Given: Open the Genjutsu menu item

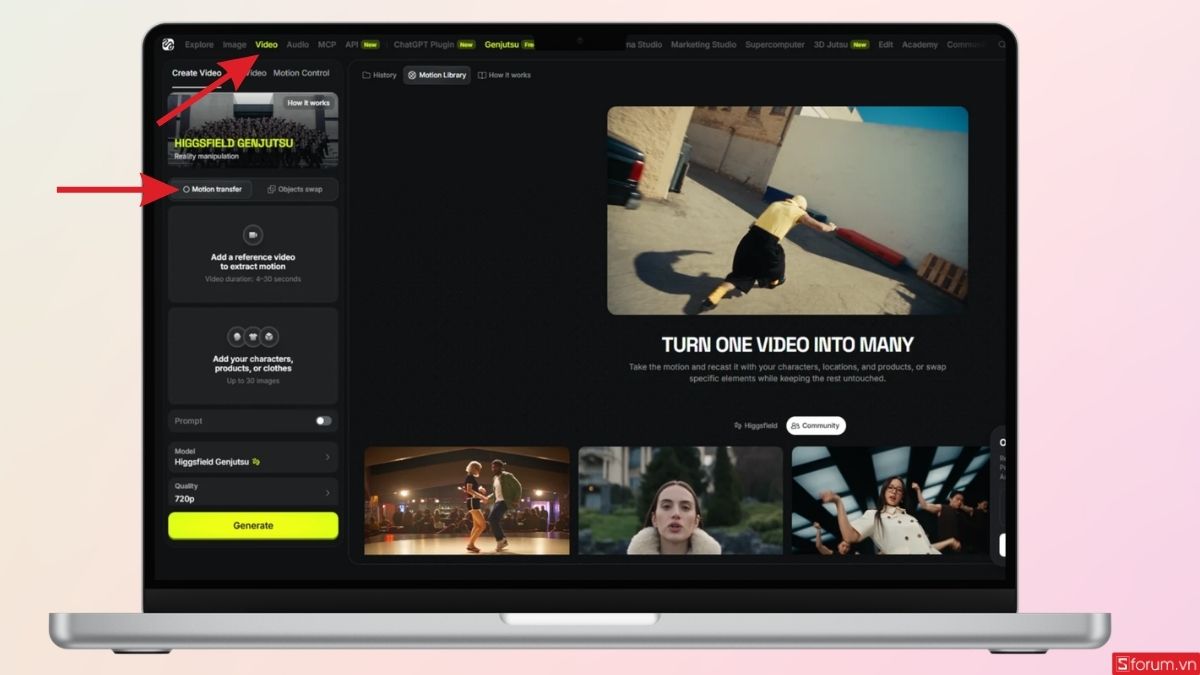Looking at the screenshot, I should point(501,45).
